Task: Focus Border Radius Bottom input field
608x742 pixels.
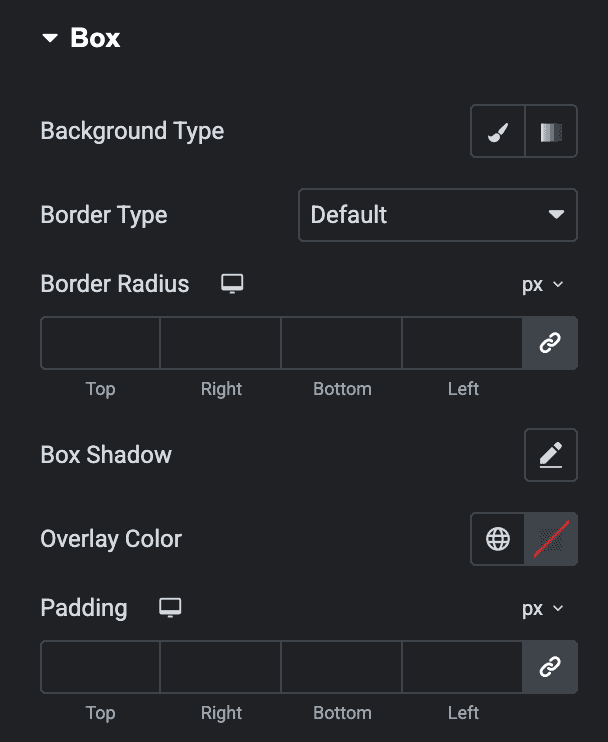Action: (x=342, y=343)
